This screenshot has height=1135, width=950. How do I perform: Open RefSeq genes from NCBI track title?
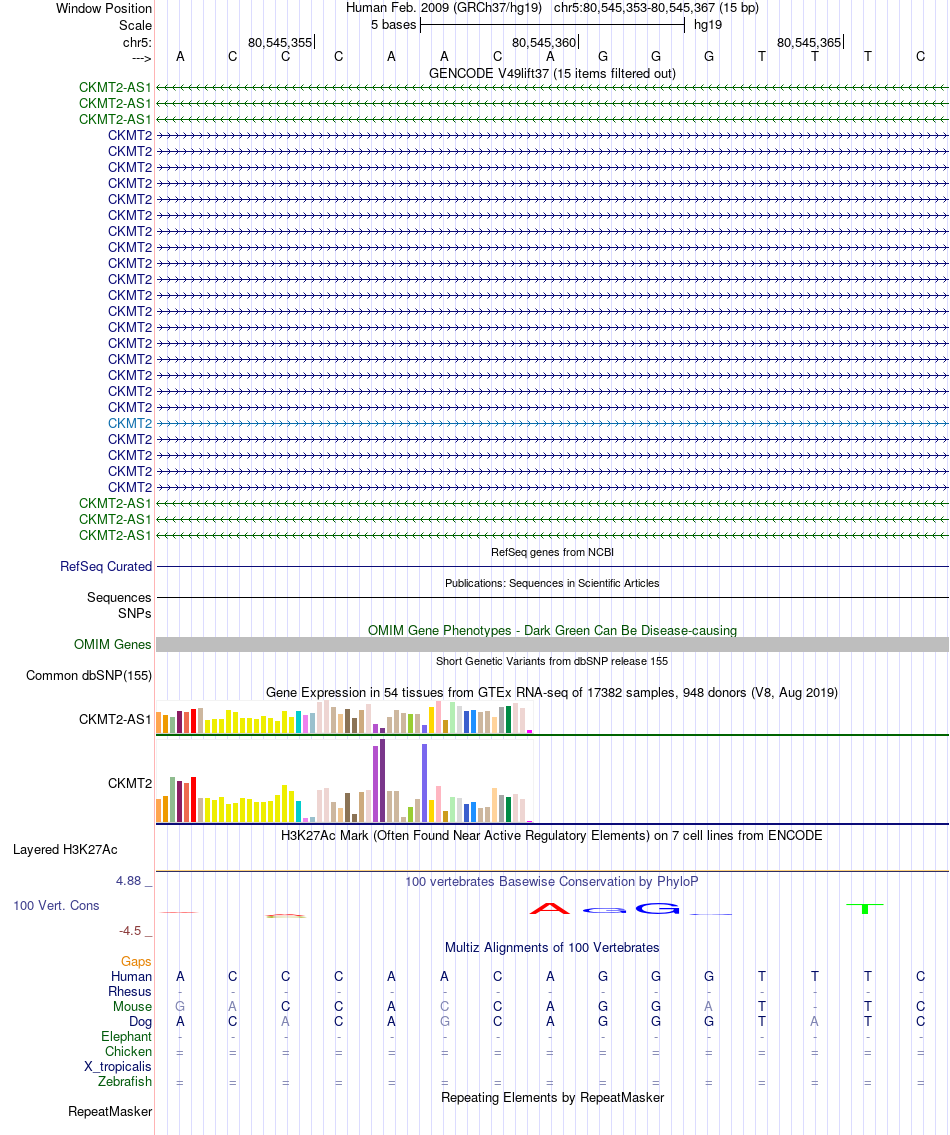[552, 552]
